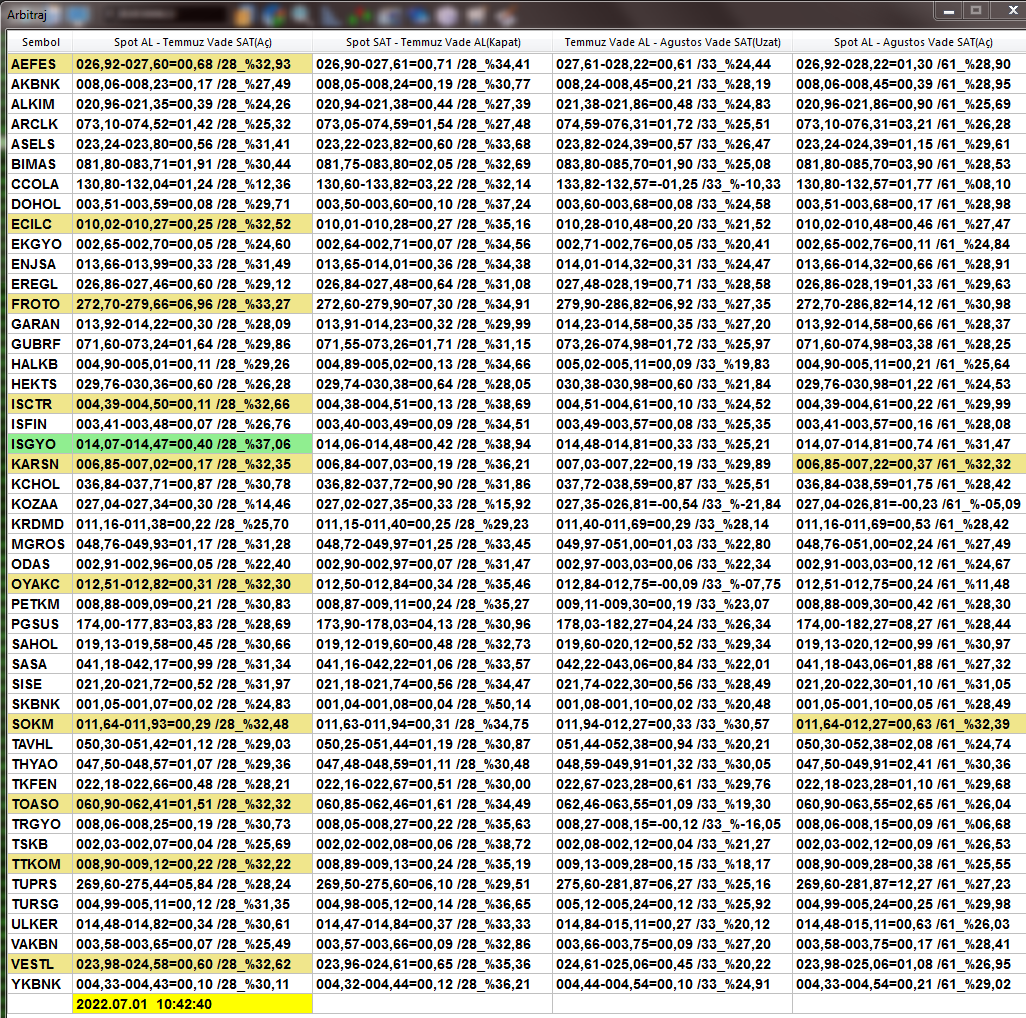Select the TUPRS symbol cell
Viewport: 1026px width, 1018px height.
(x=40, y=885)
